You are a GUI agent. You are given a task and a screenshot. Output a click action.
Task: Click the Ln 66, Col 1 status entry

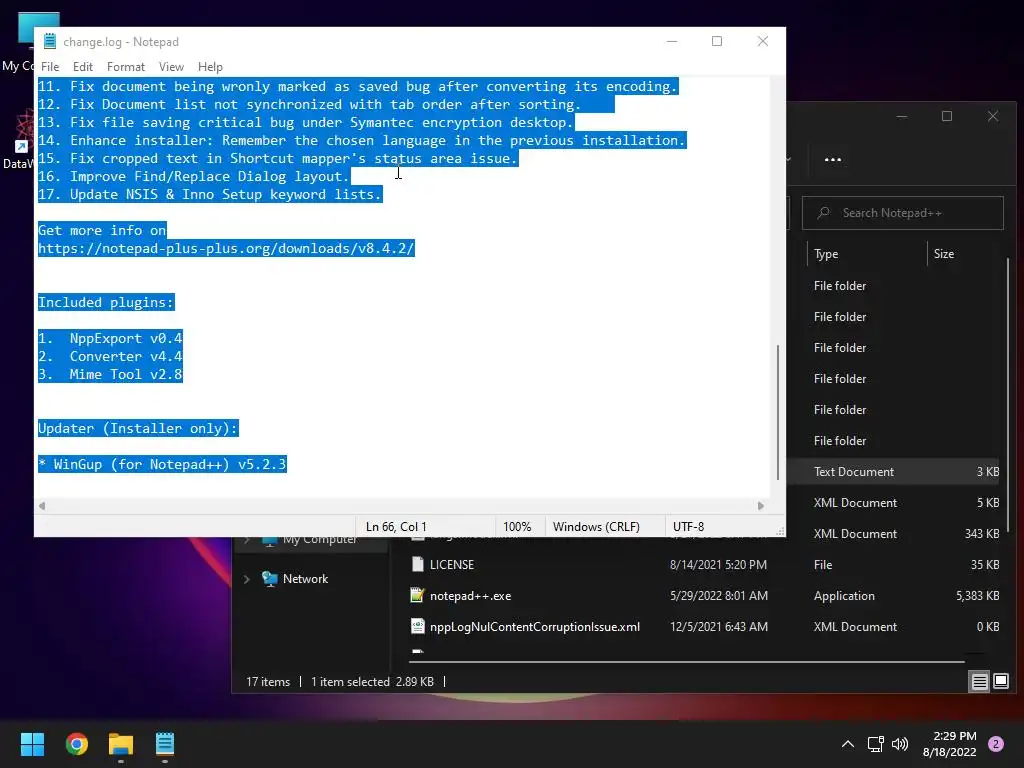[396, 526]
